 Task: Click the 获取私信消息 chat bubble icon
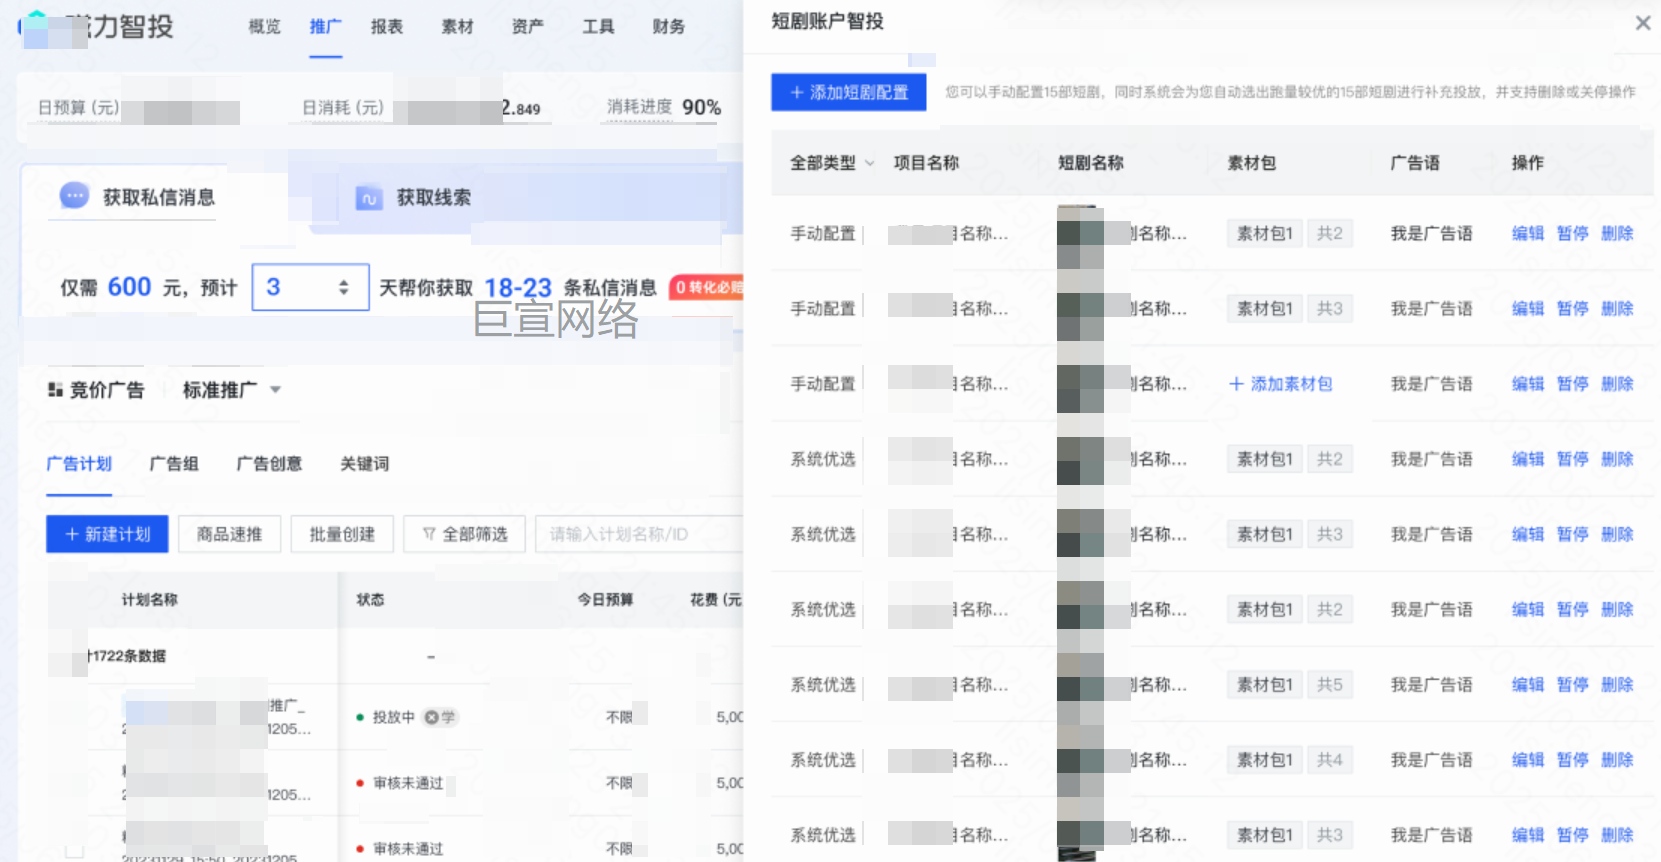point(74,196)
